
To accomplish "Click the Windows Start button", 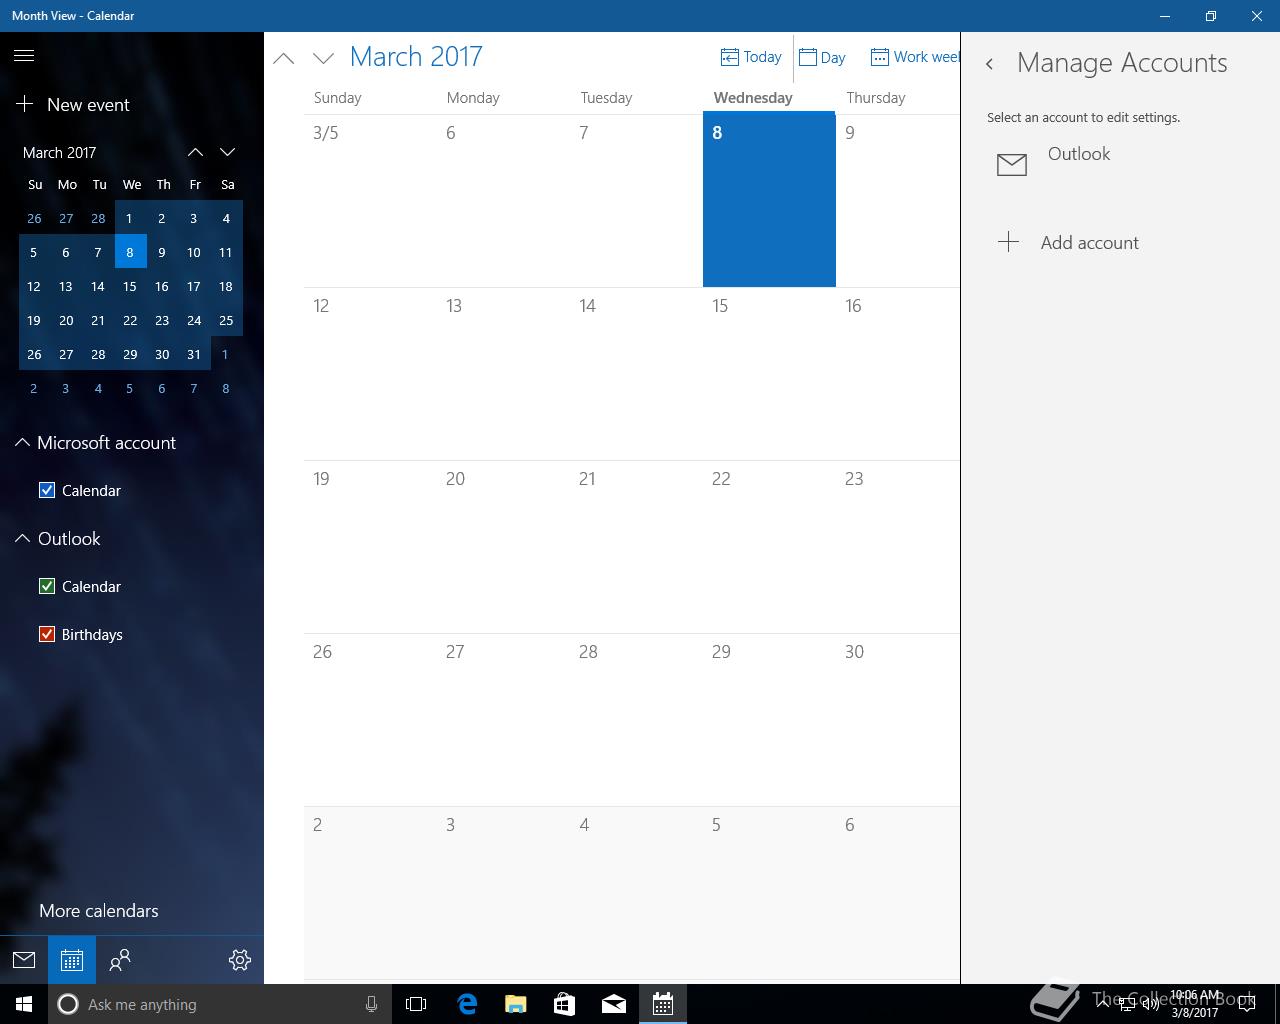I will [24, 1004].
